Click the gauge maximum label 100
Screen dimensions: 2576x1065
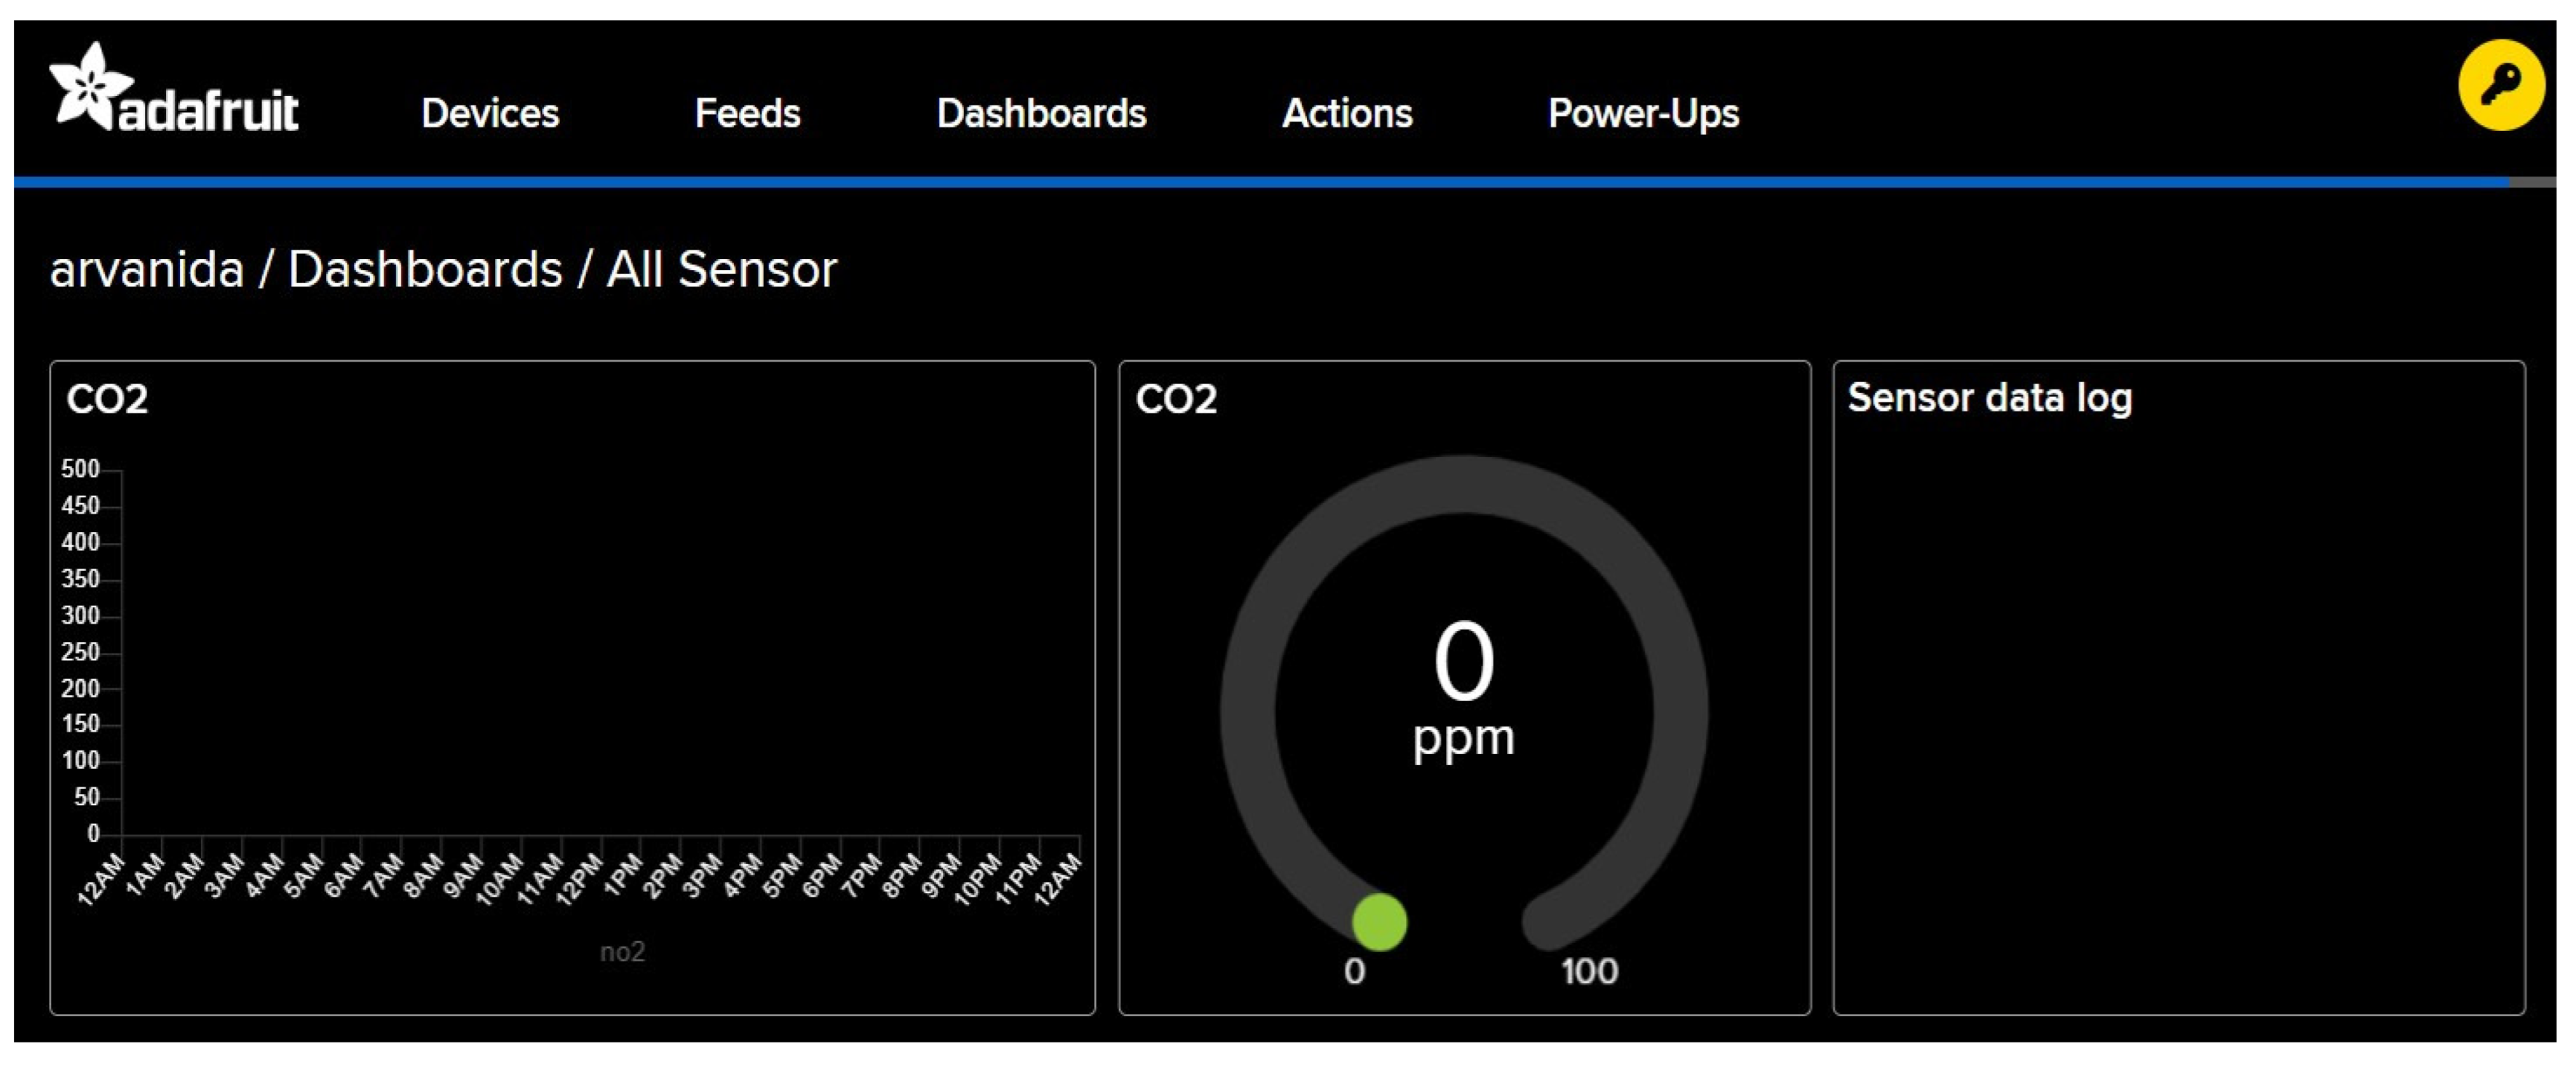(1589, 971)
